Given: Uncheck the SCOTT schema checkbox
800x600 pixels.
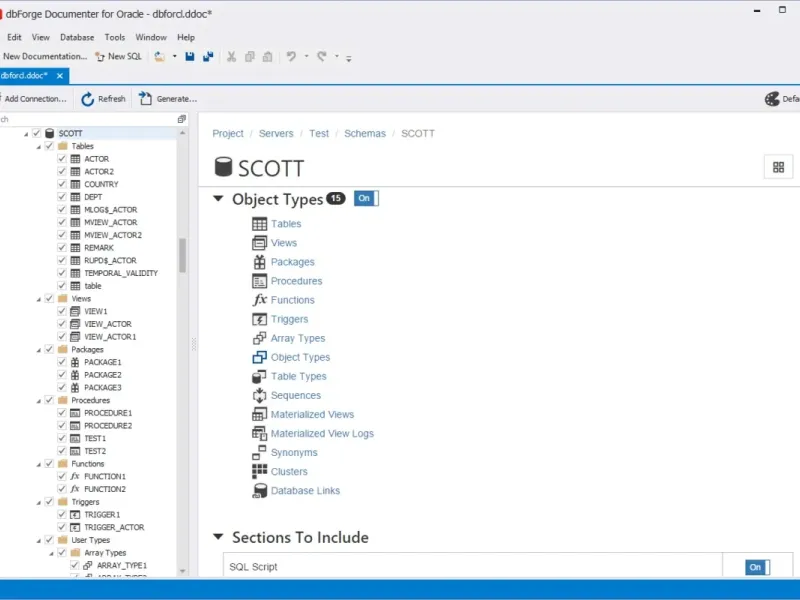Looking at the screenshot, I should click(x=36, y=133).
